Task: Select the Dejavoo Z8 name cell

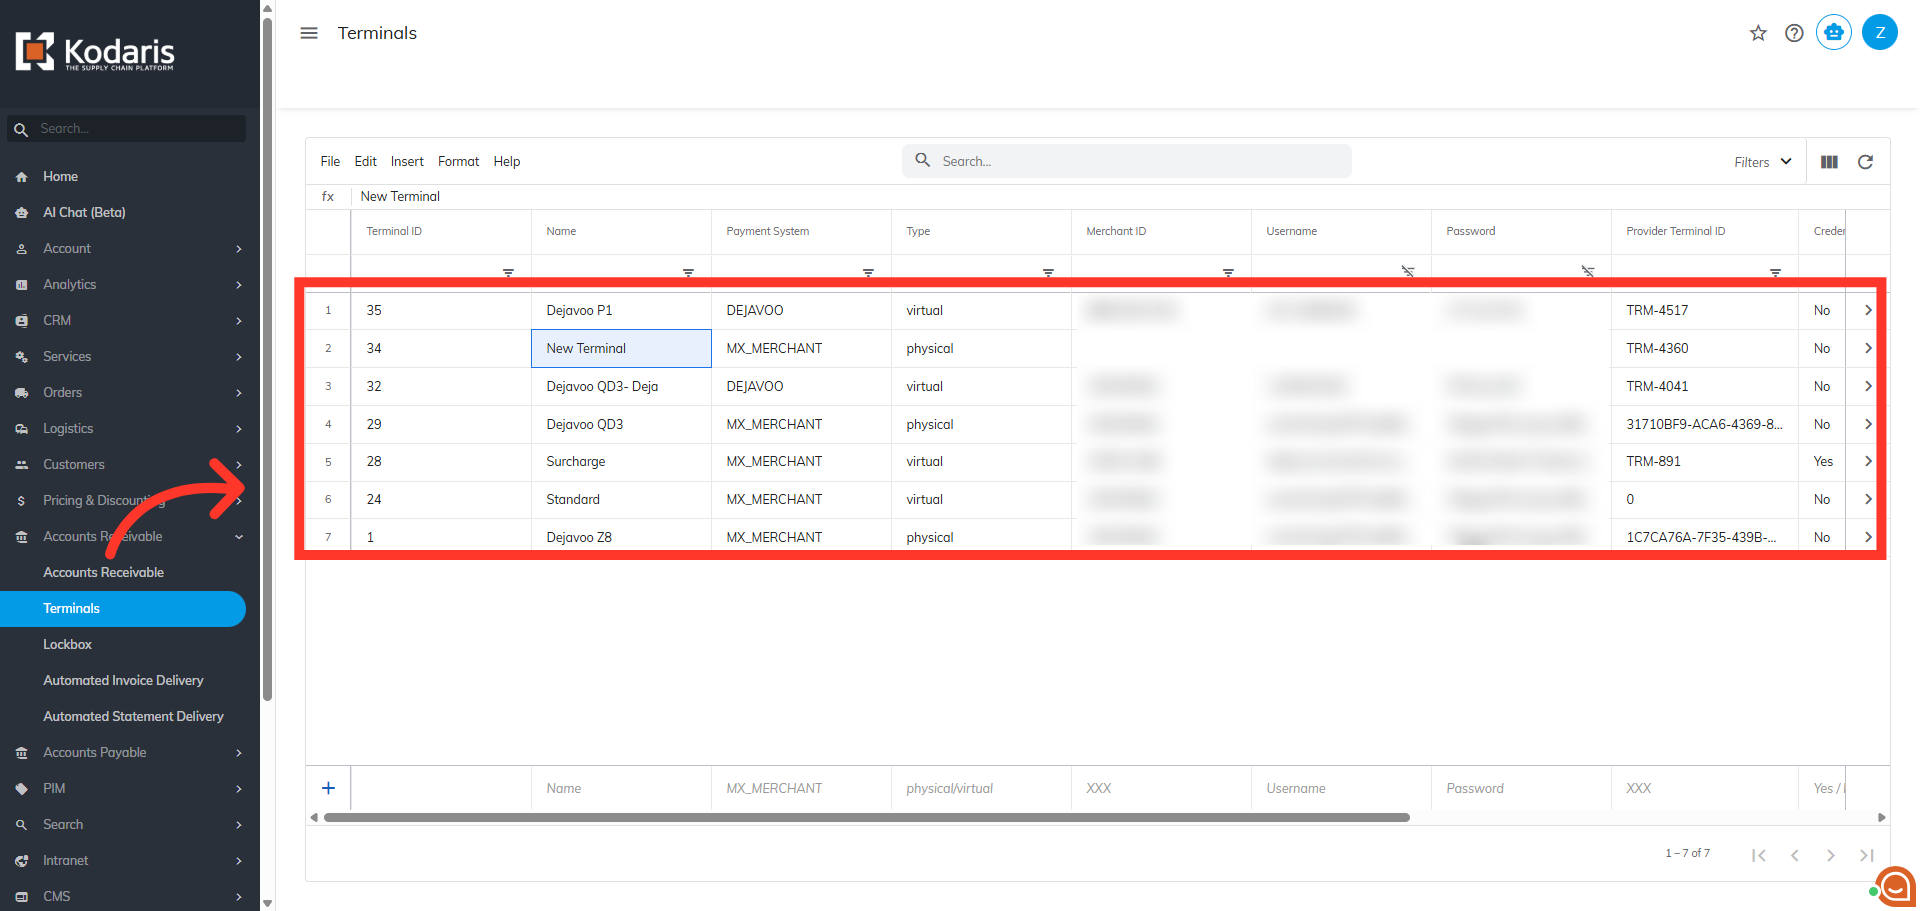Action: [x=621, y=537]
